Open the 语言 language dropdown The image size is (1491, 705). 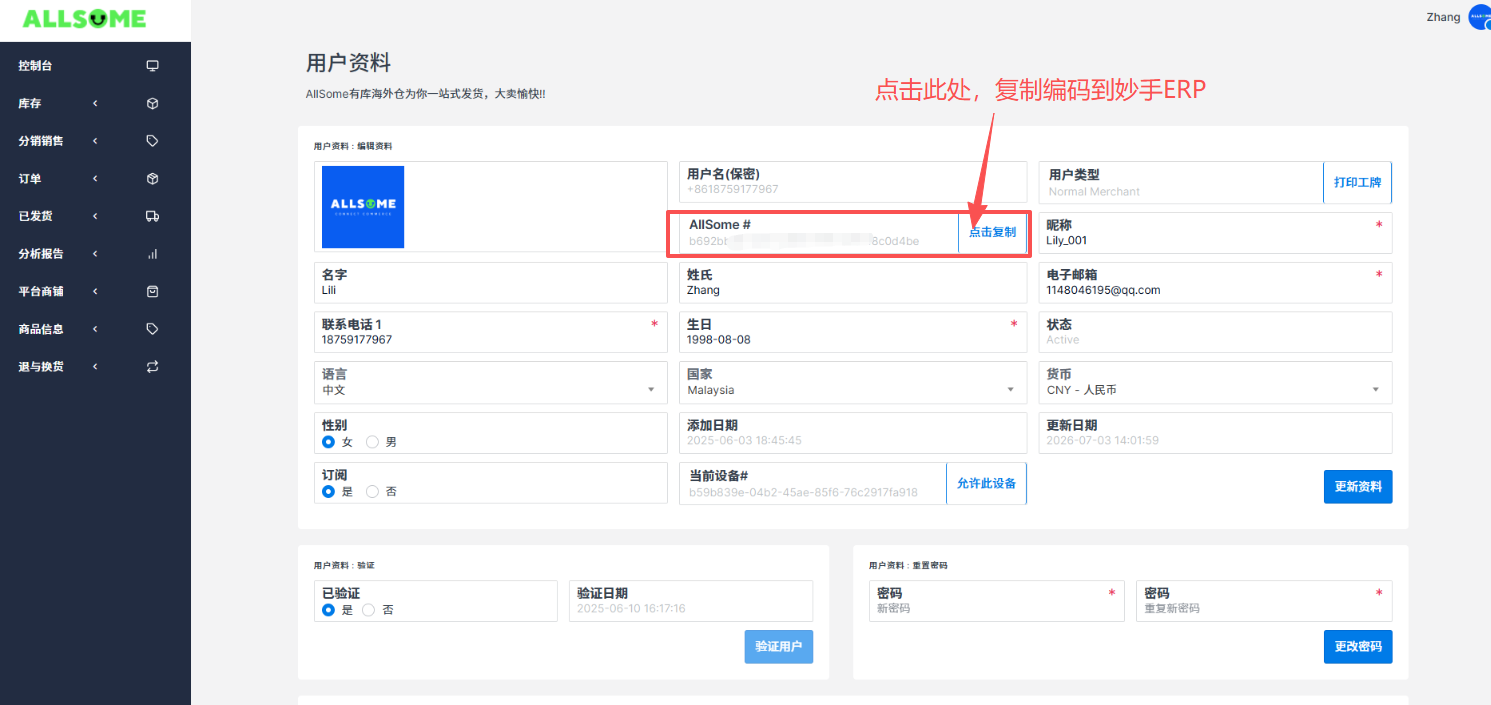490,382
